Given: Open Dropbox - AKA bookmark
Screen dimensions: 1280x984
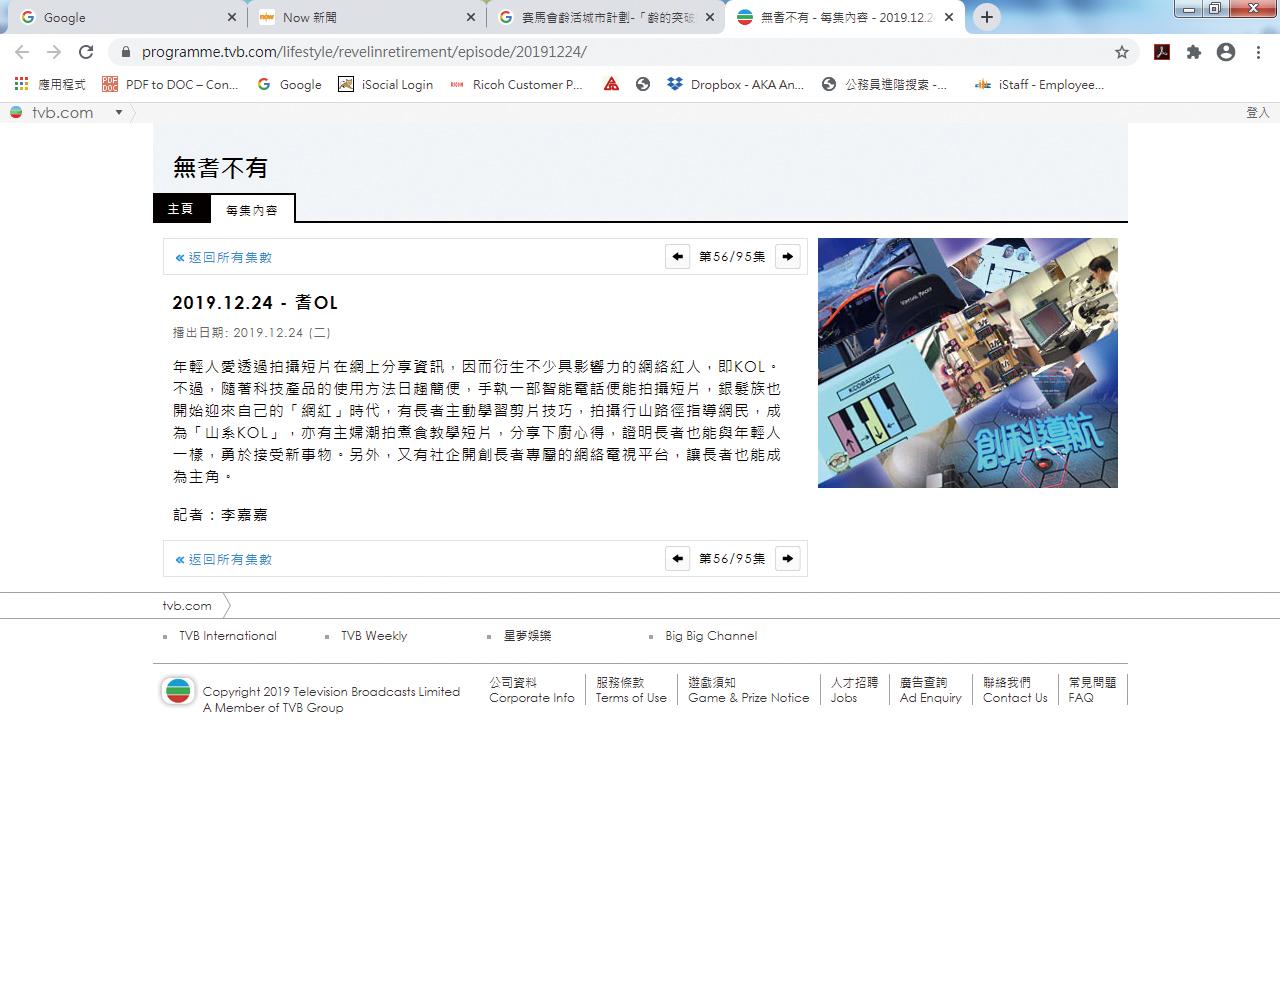Looking at the screenshot, I should pyautogui.click(x=735, y=85).
